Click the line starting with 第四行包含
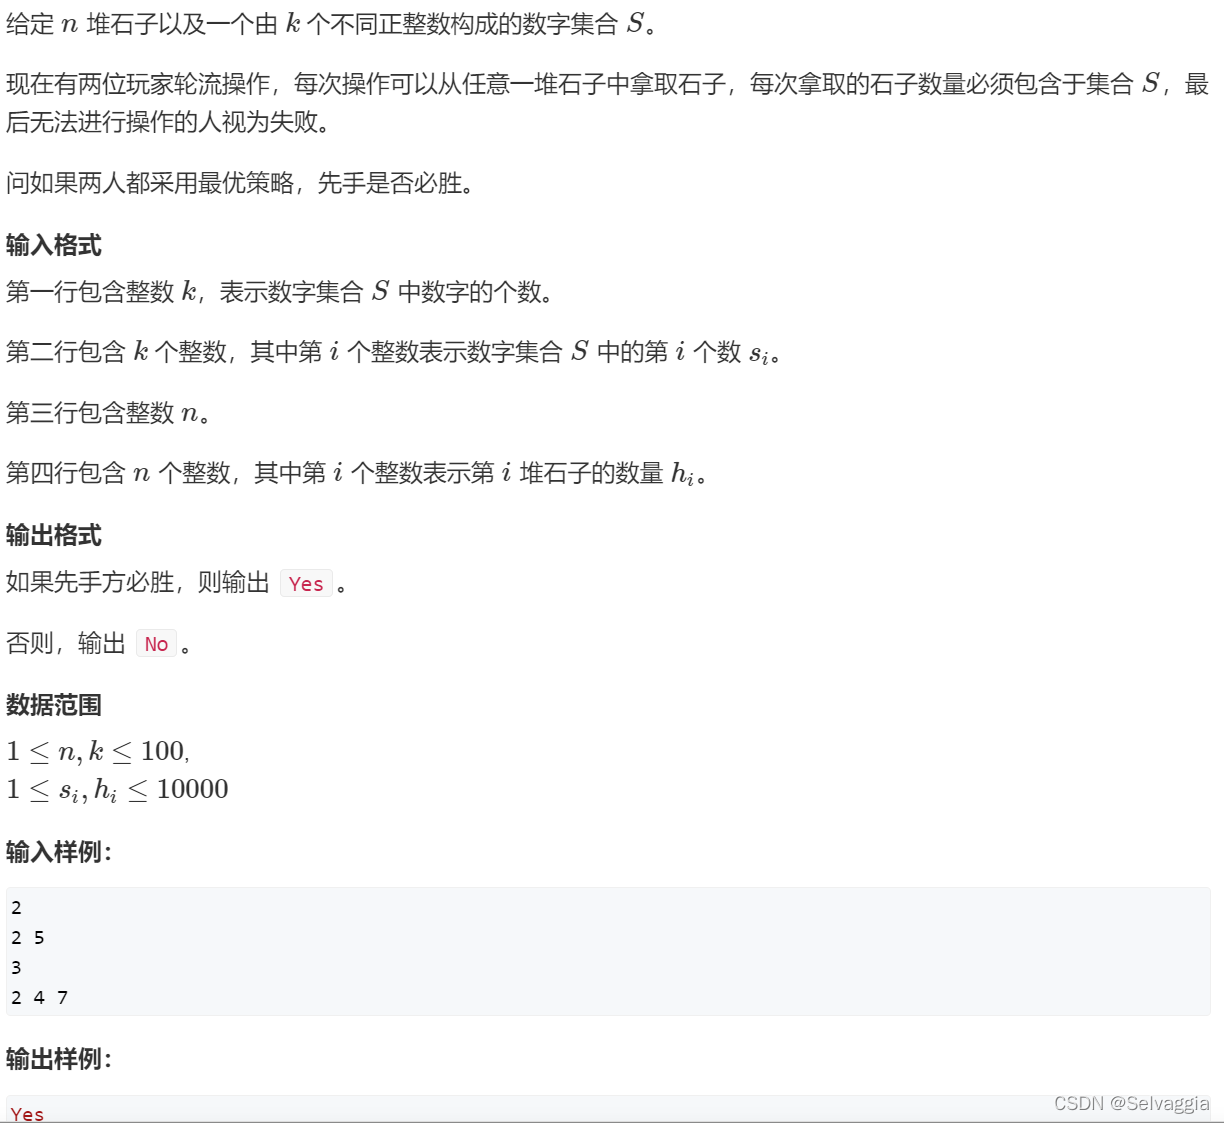 click(357, 473)
